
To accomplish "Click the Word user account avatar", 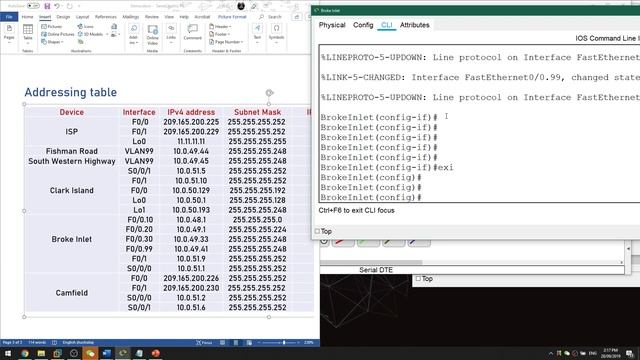I will tap(241, 6).
